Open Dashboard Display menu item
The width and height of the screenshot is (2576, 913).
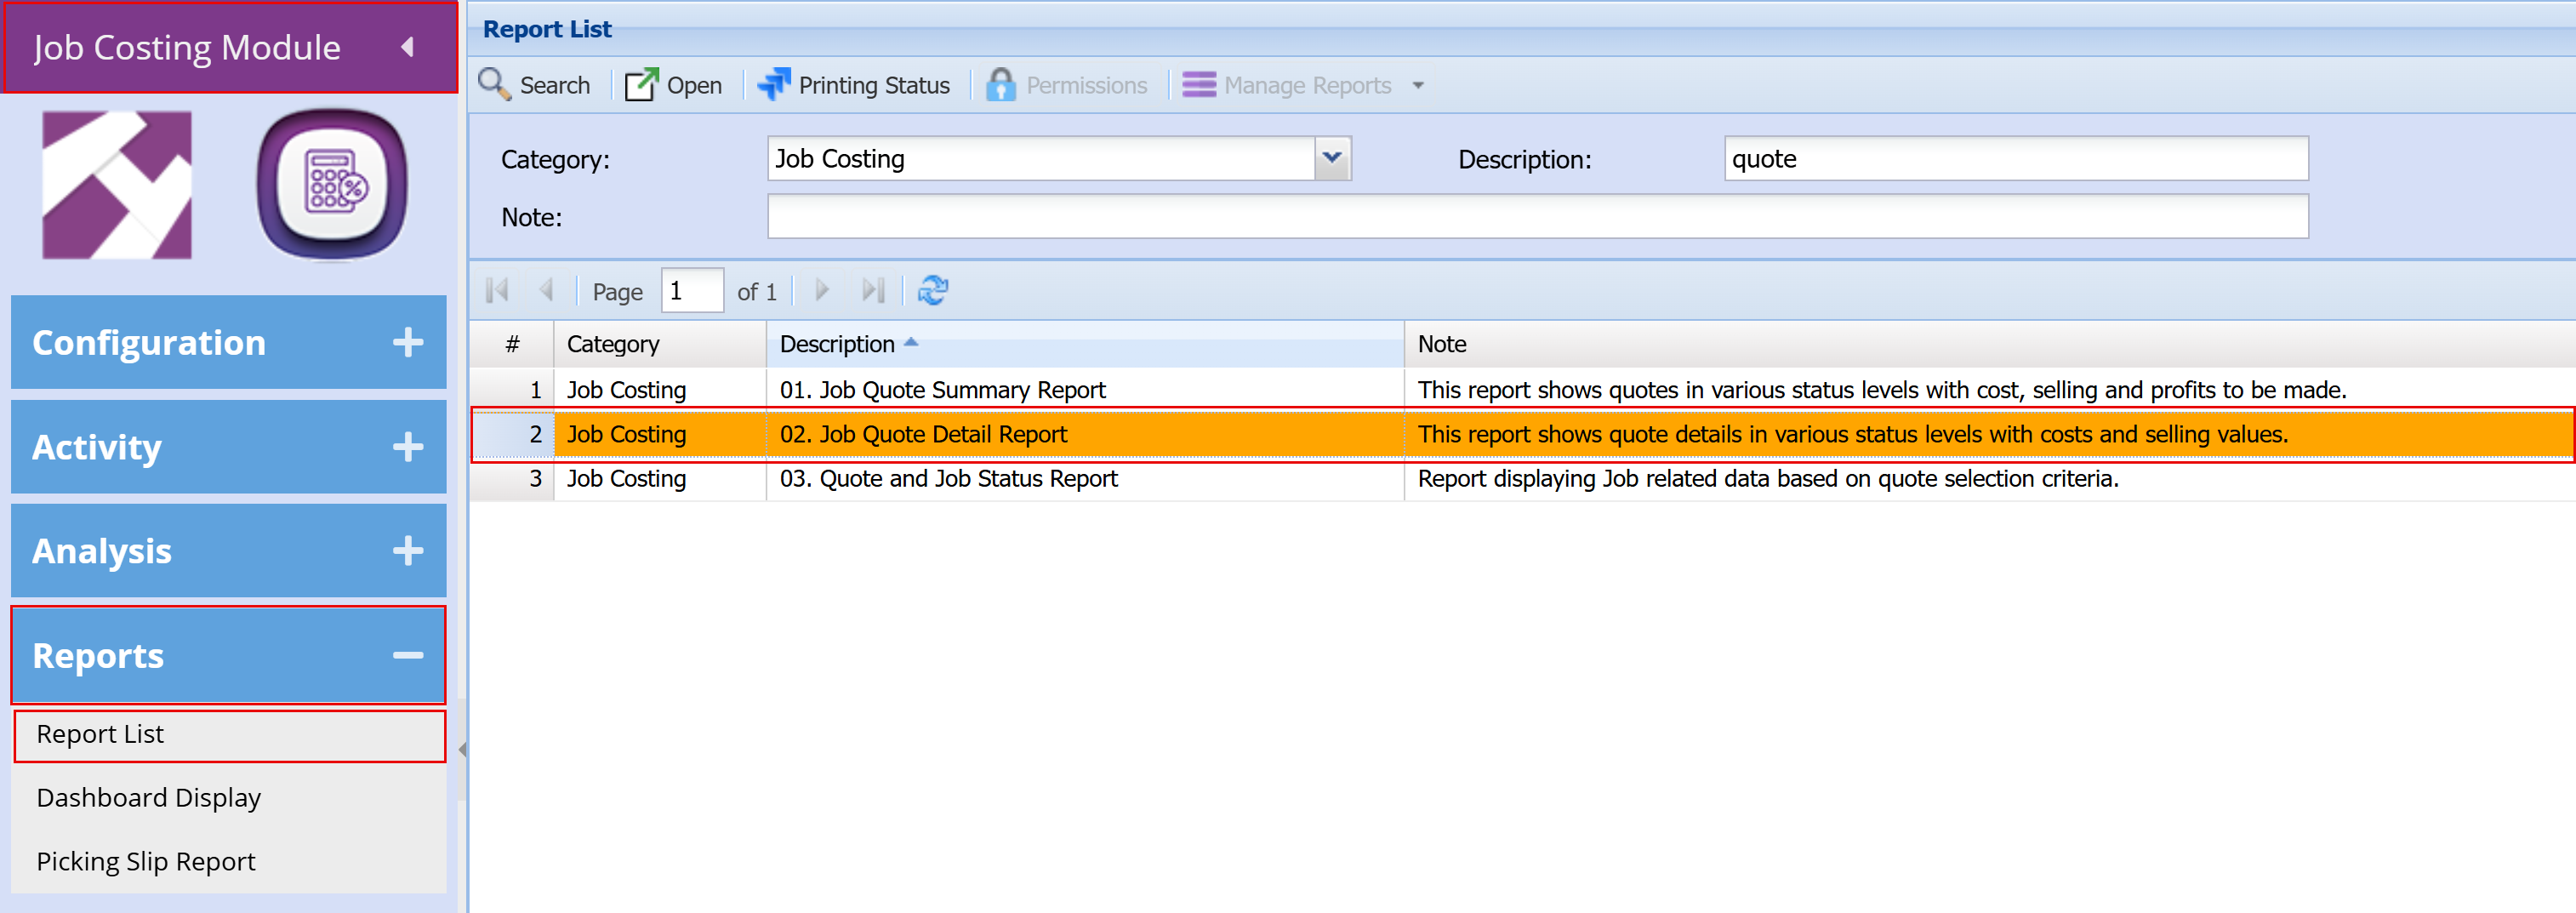[x=149, y=797]
